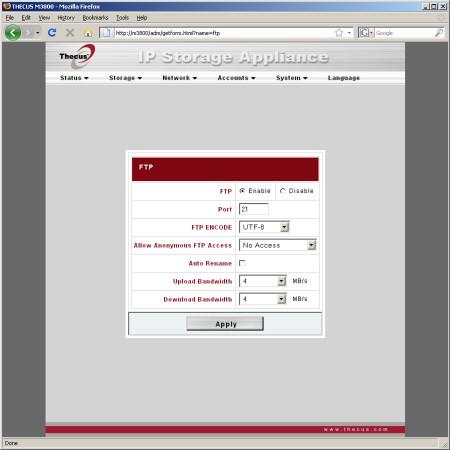Open the Upload Bandwidth dropdown
The image size is (450, 450).
[x=263, y=281]
